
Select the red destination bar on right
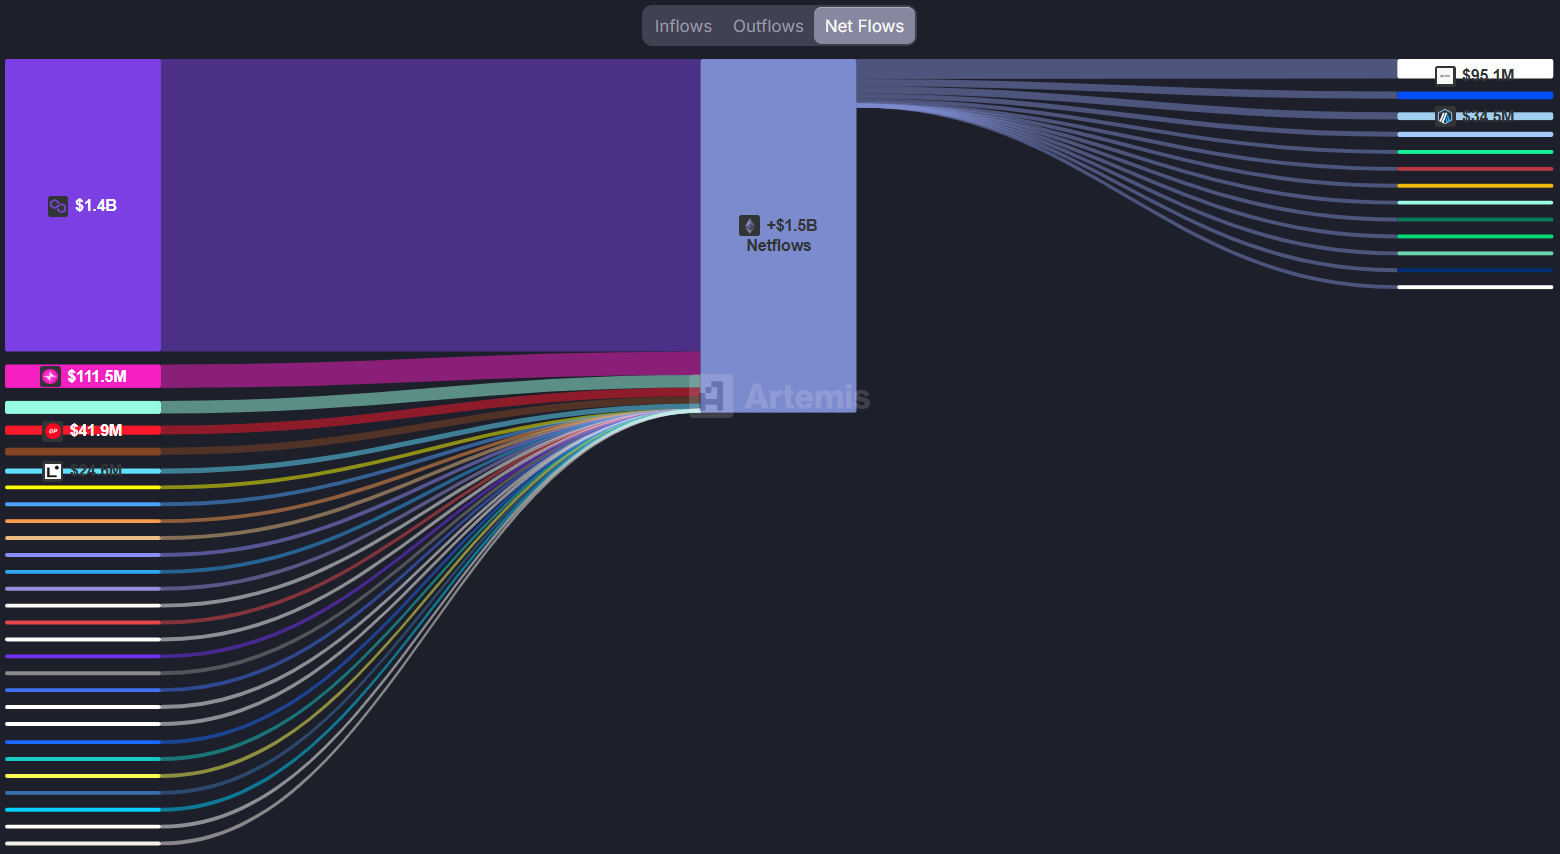pos(1475,169)
